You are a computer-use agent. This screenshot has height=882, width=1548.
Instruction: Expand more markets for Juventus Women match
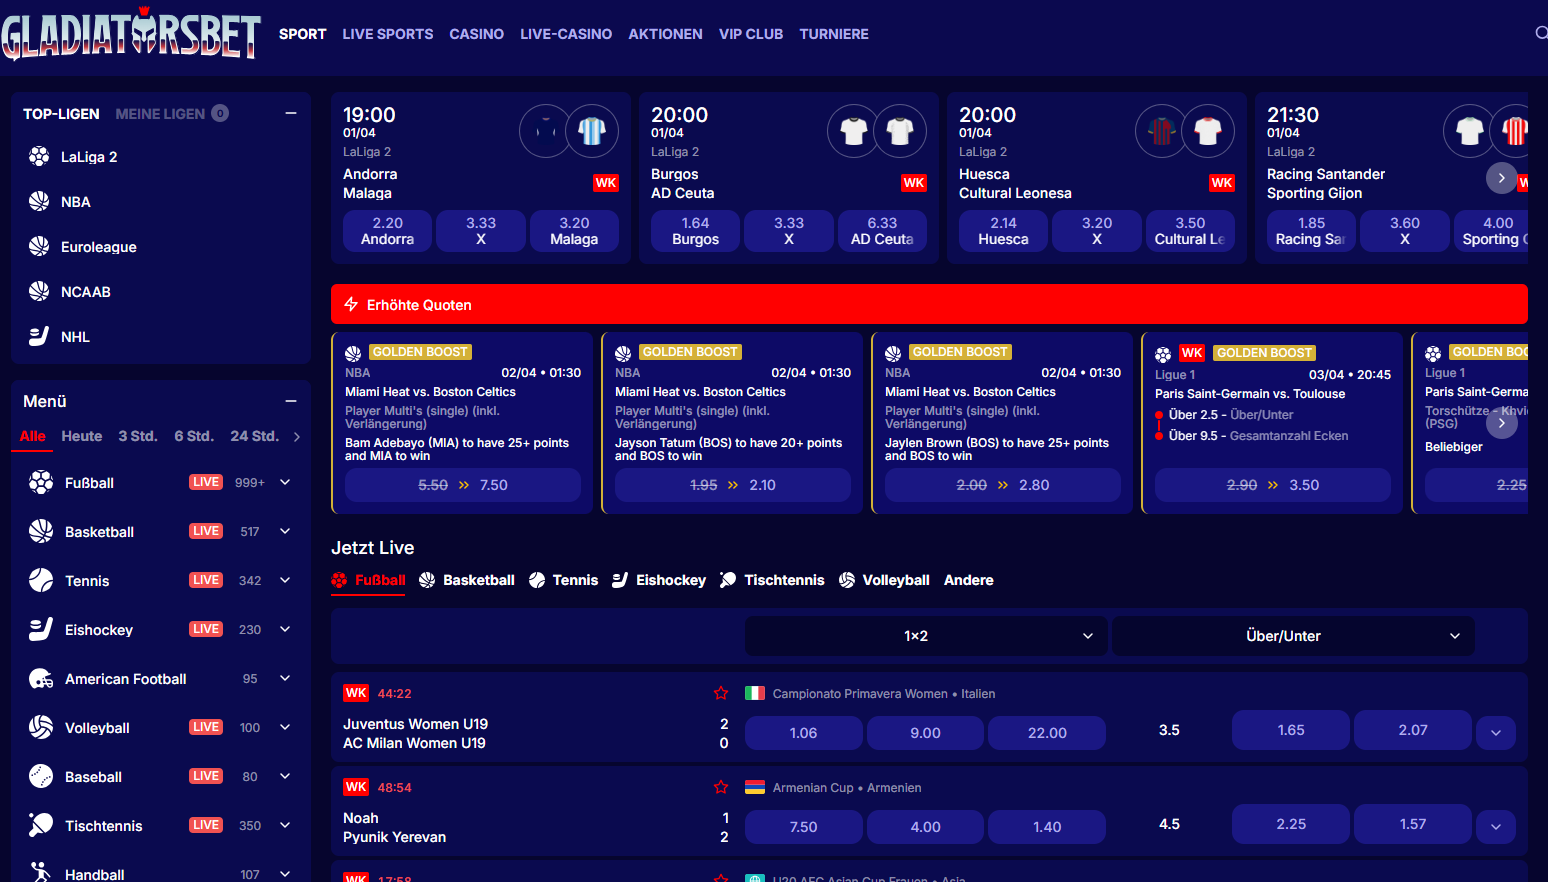[1495, 732]
